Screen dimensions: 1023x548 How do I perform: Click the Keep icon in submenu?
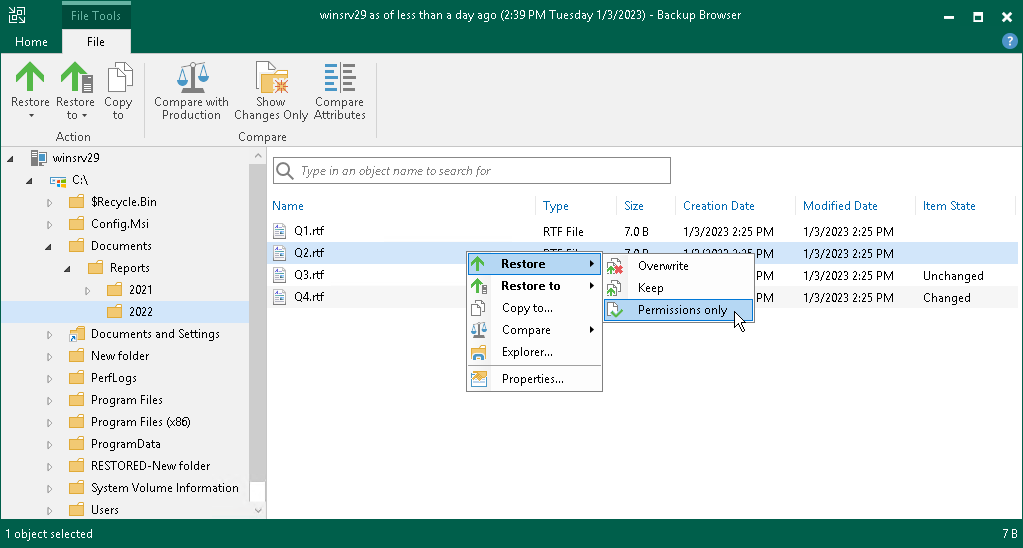point(614,288)
